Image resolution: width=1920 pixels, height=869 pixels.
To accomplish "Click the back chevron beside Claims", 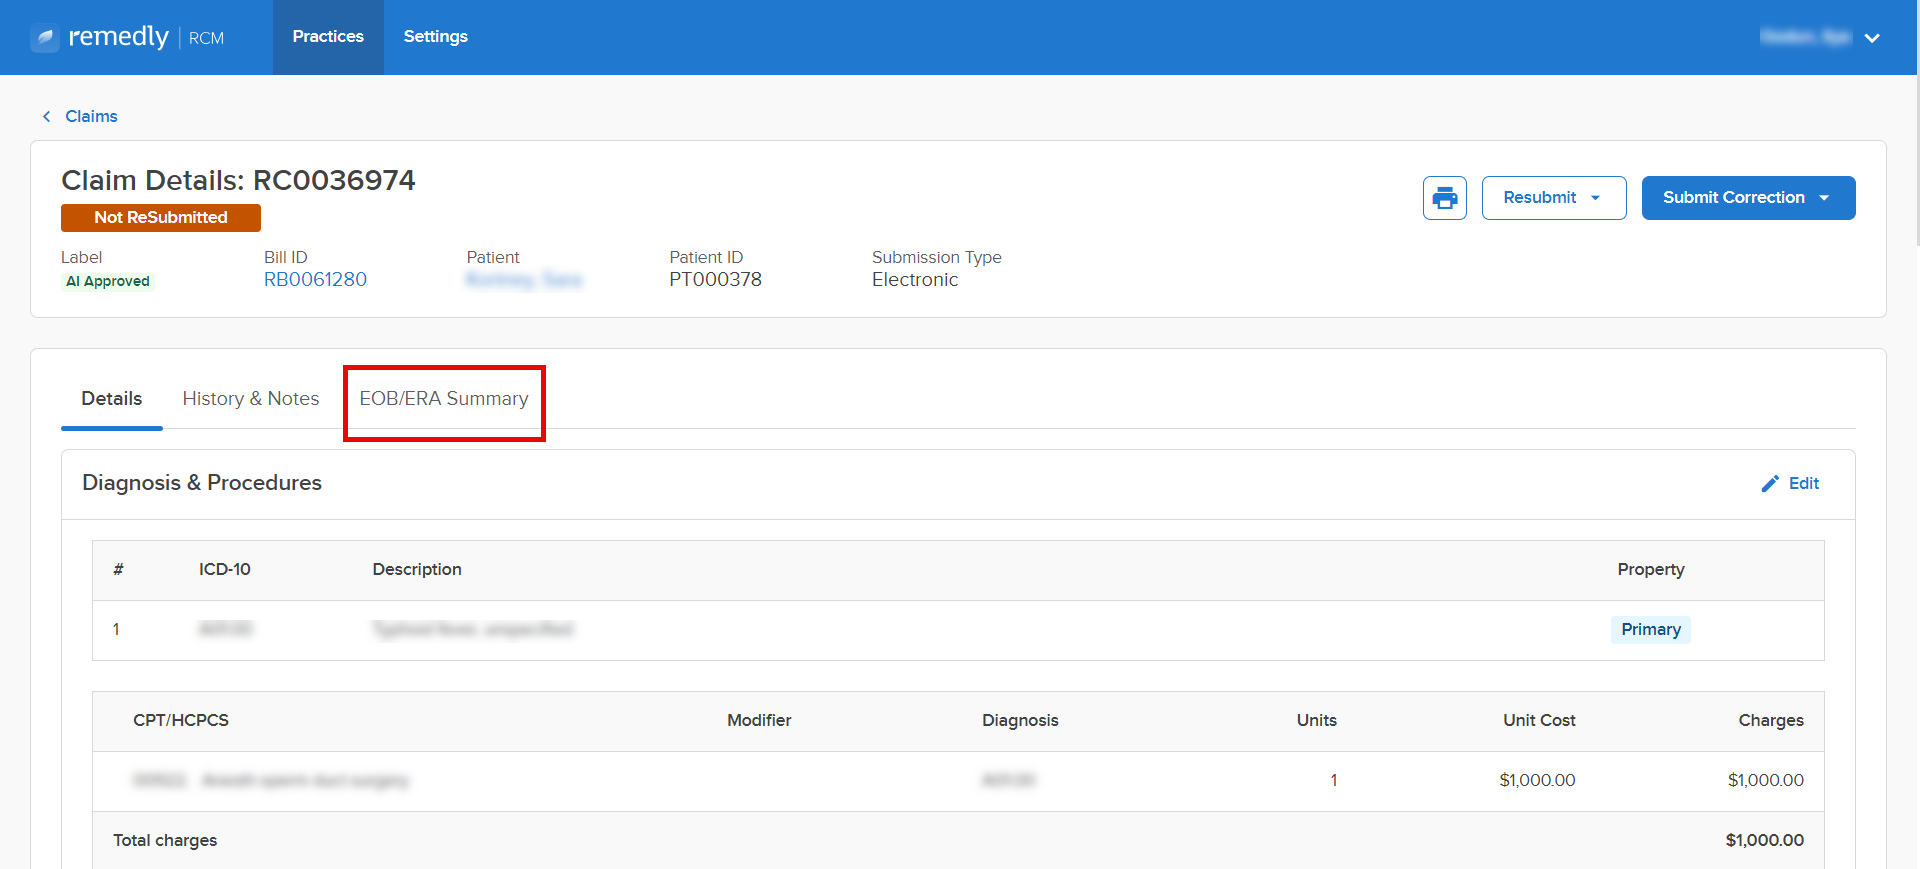I will (46, 117).
